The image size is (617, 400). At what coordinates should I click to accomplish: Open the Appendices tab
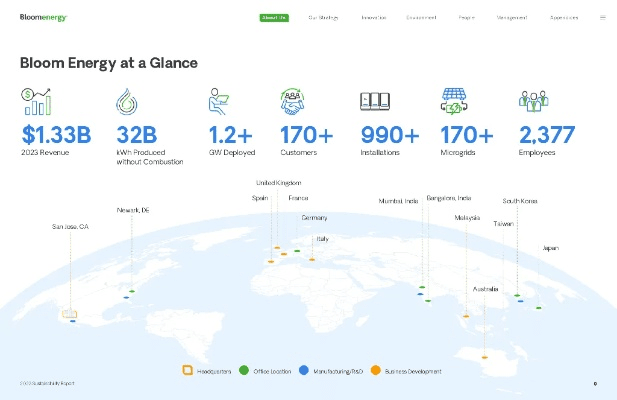tap(564, 17)
